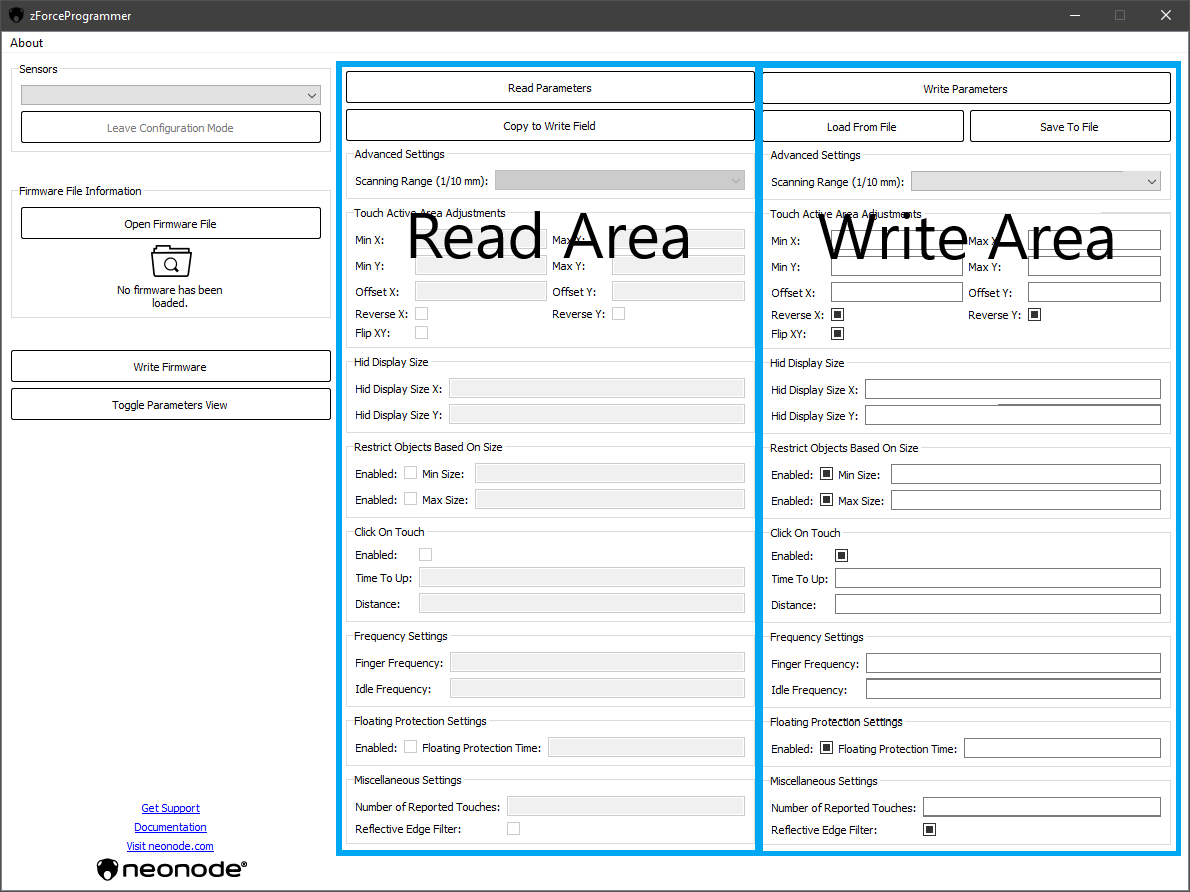Toggle Reflective Edge Filter in Write Area
Image resolution: width=1190 pixels, height=892 pixels.
(929, 830)
